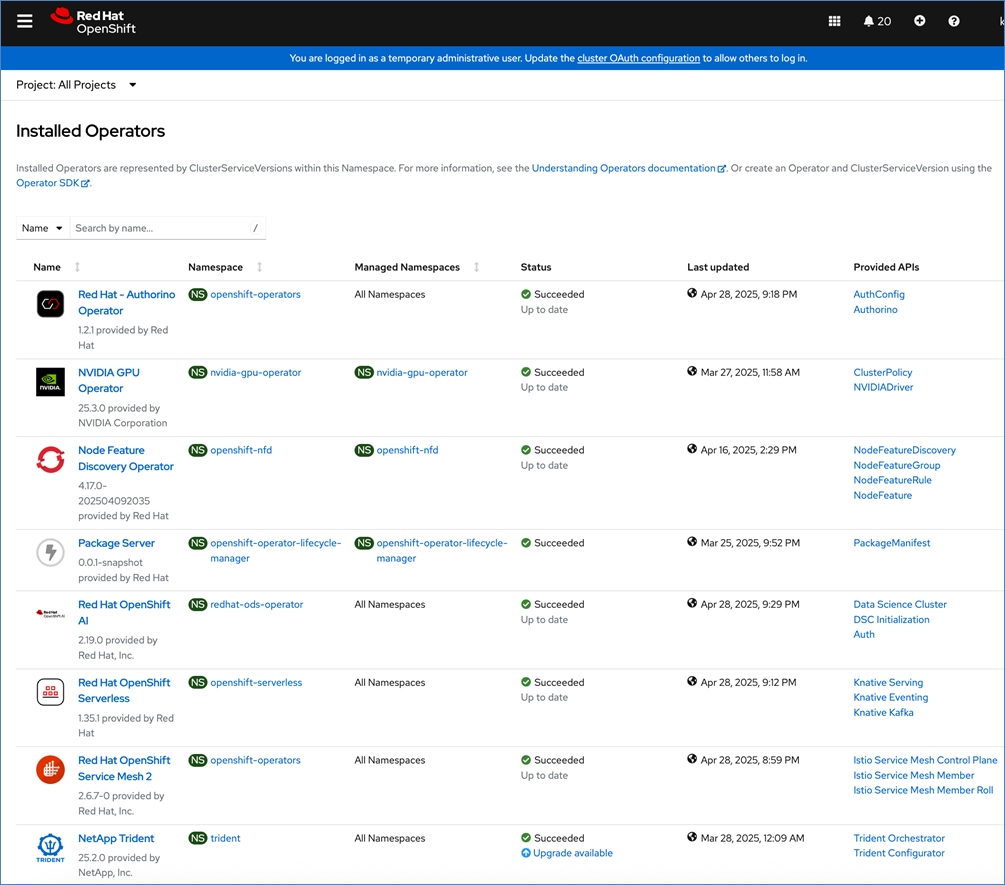Open Istio Service Mesh Member Roll link

coord(923,790)
